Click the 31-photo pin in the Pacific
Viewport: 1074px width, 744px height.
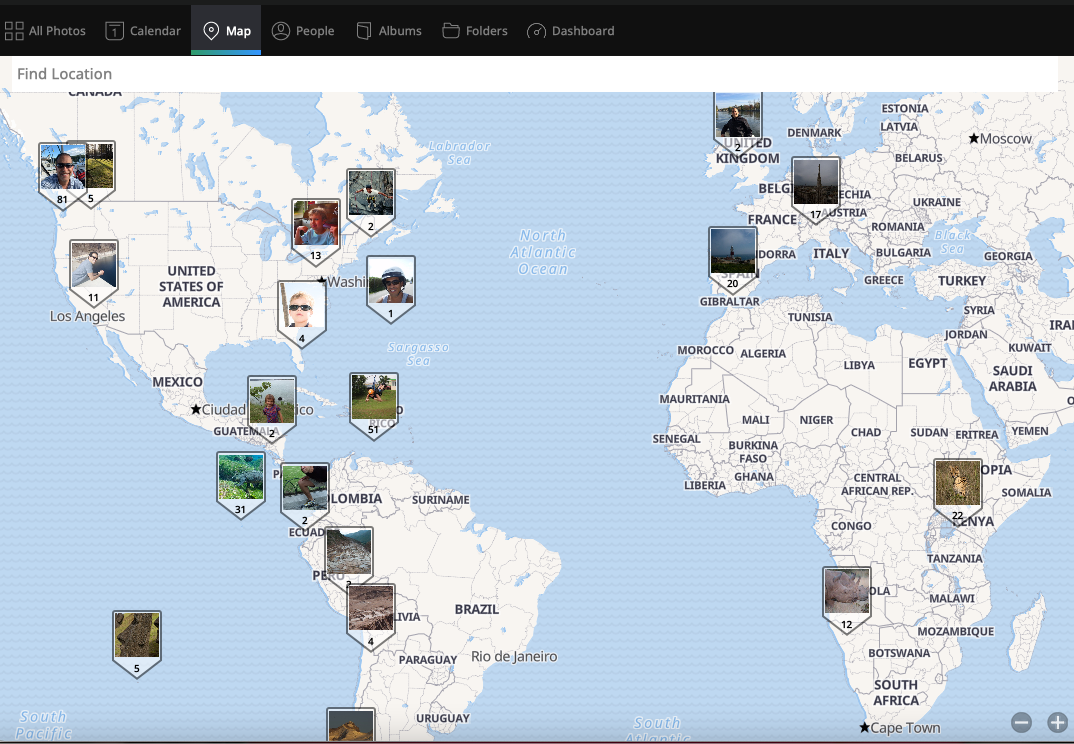tap(241, 479)
